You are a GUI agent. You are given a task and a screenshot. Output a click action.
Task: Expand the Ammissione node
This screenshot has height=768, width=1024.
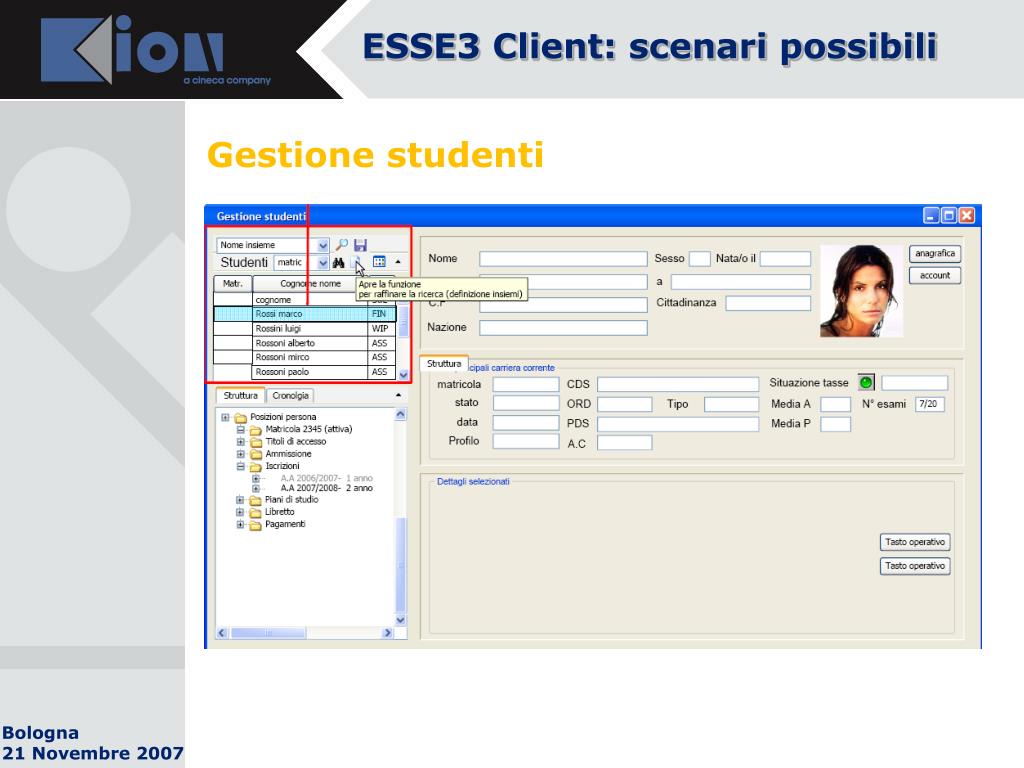[x=240, y=454]
